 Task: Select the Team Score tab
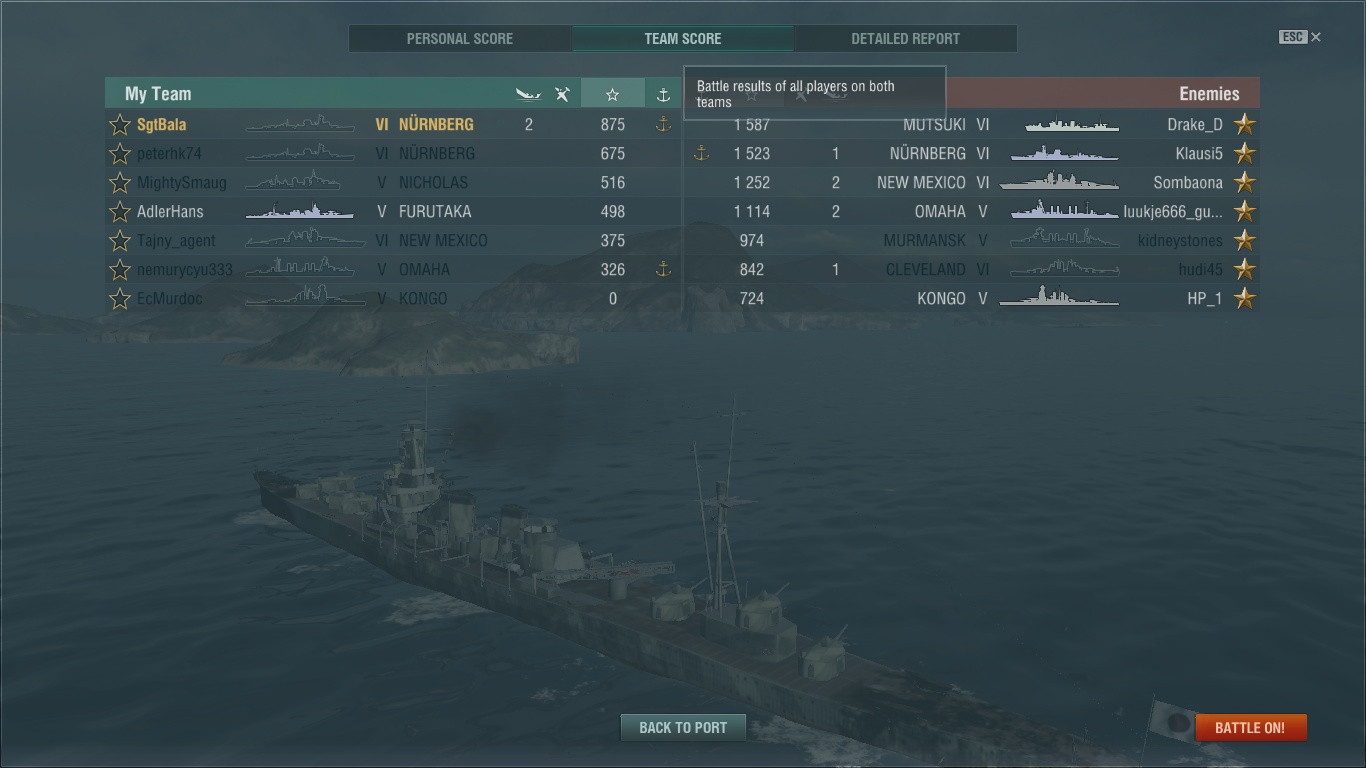click(683, 39)
